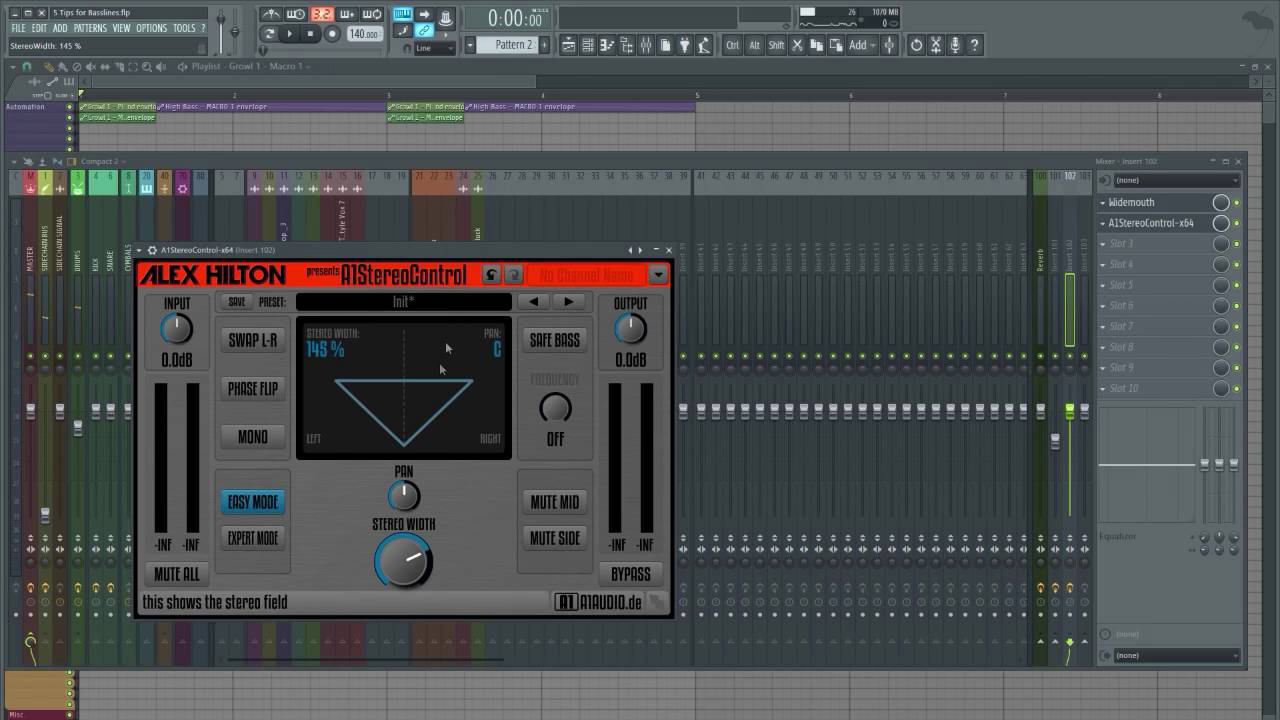
Task: Click MUTE MID button
Action: [x=555, y=502]
